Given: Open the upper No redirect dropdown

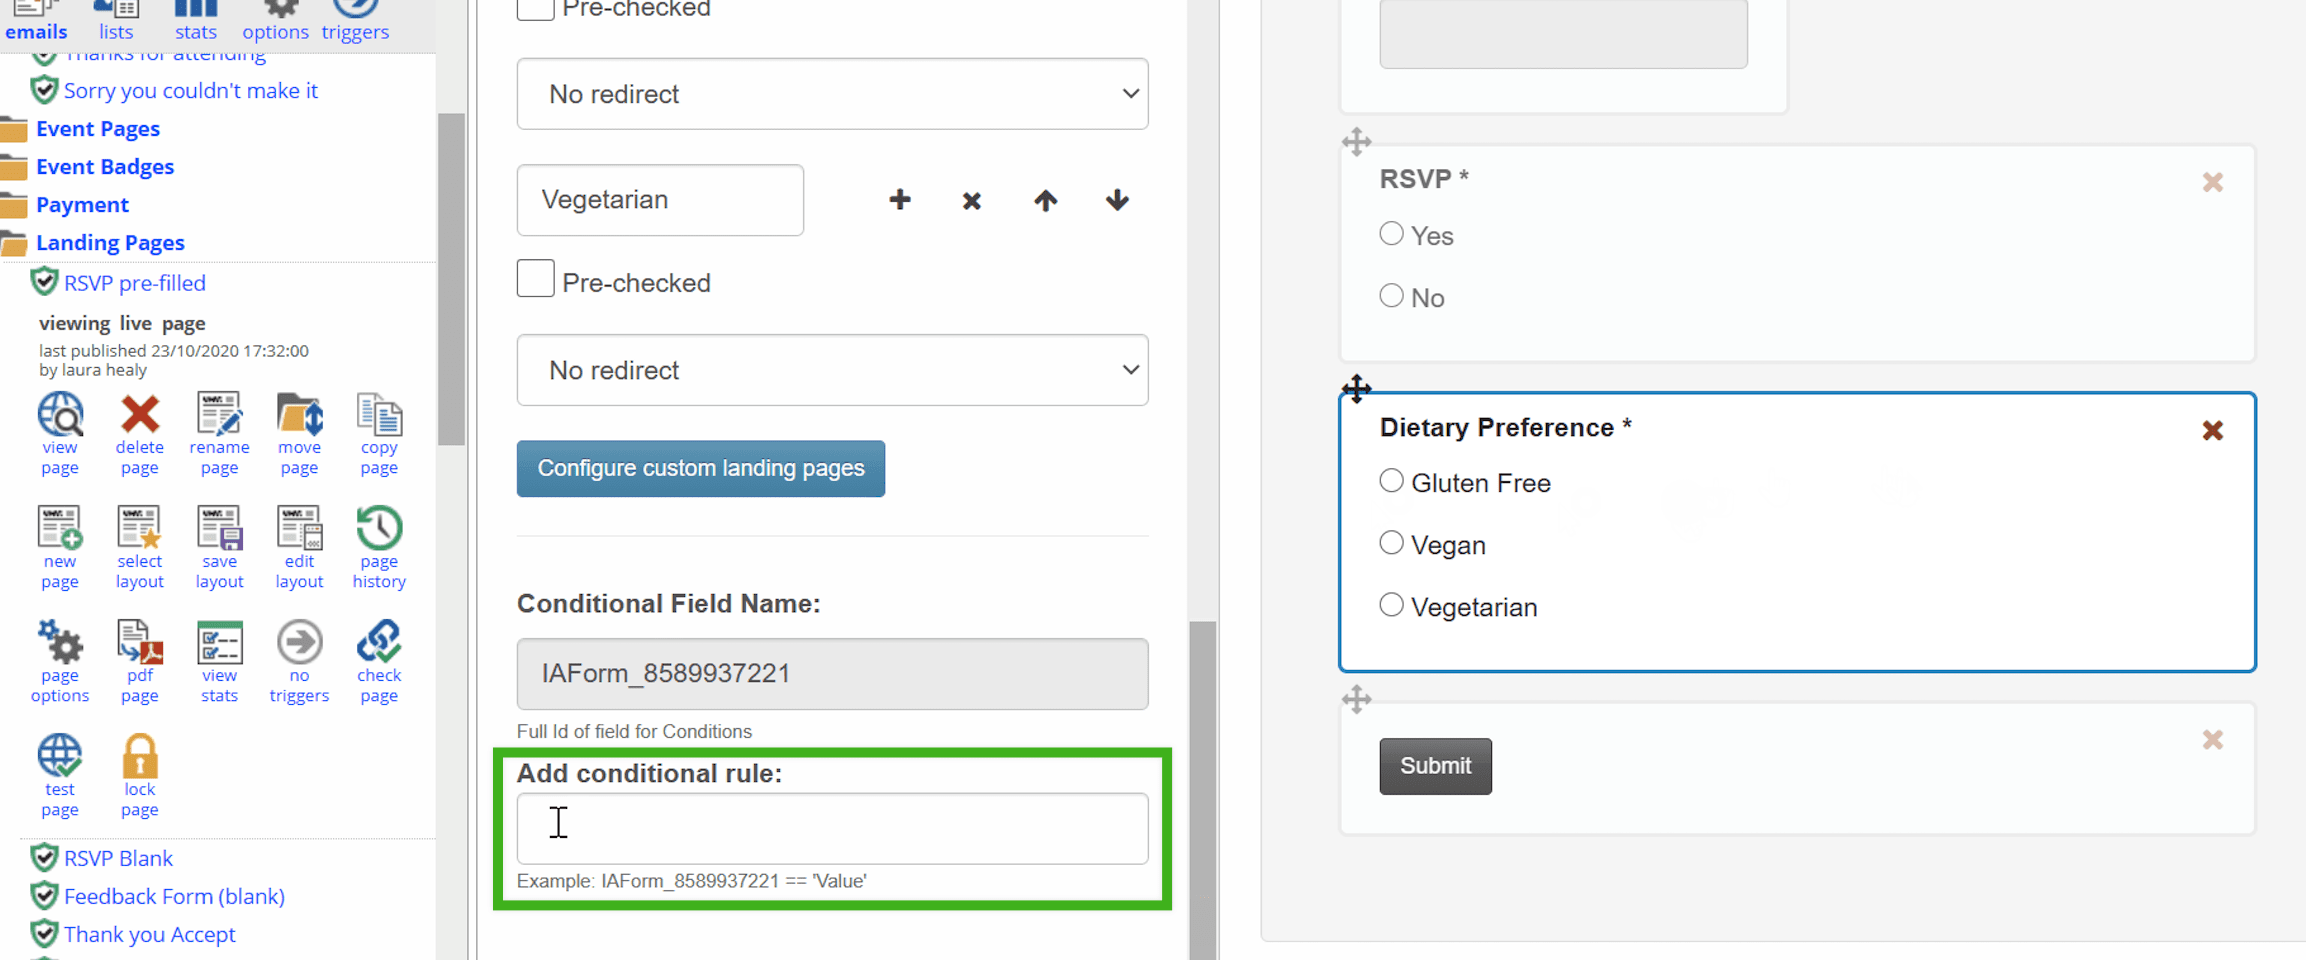Looking at the screenshot, I should 832,94.
